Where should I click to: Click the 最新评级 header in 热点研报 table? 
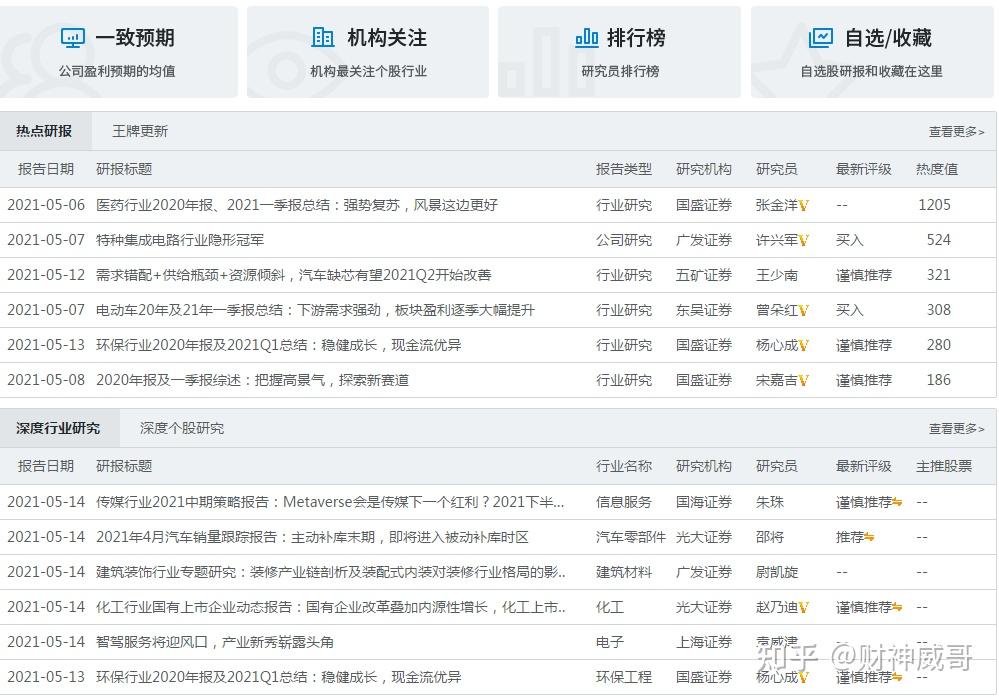(863, 169)
